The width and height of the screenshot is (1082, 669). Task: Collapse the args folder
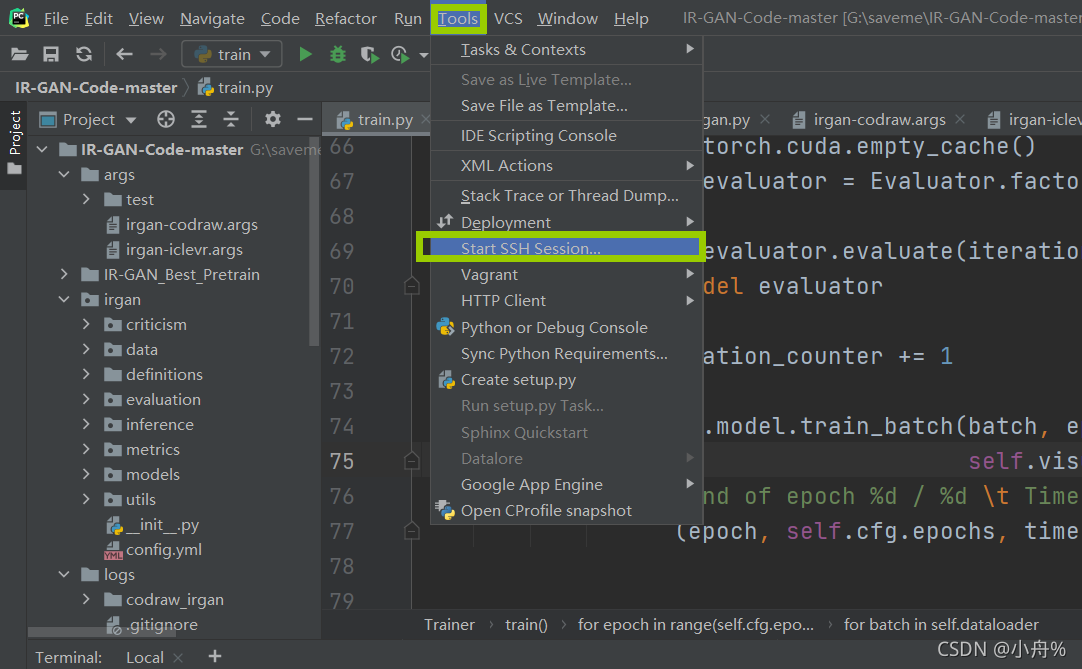[64, 175]
